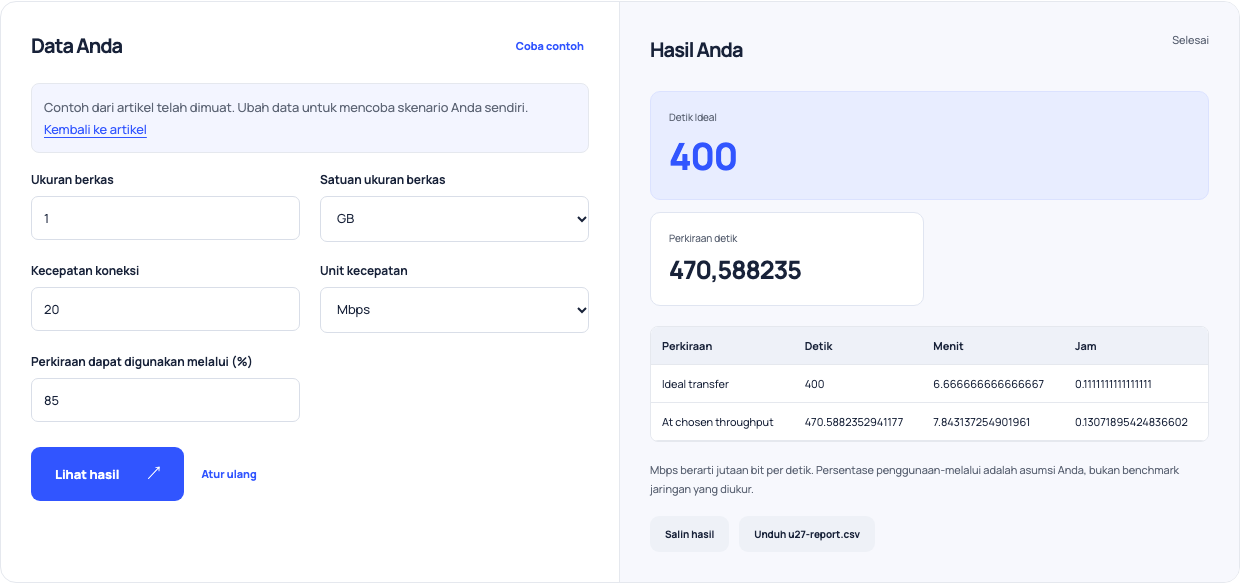Click the 6.666666666666667 minutes cell

pos(988,384)
